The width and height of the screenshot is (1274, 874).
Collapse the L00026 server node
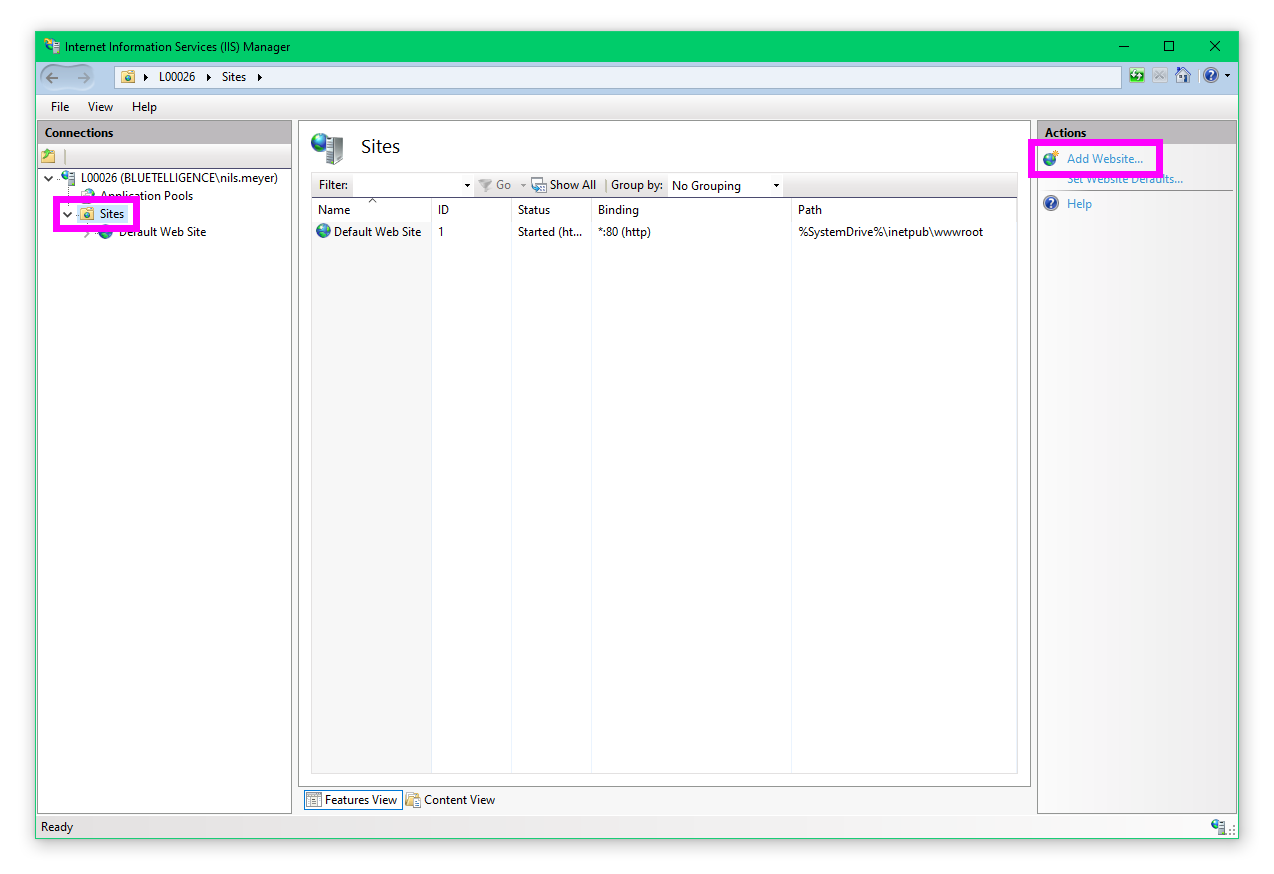pyautogui.click(x=49, y=179)
